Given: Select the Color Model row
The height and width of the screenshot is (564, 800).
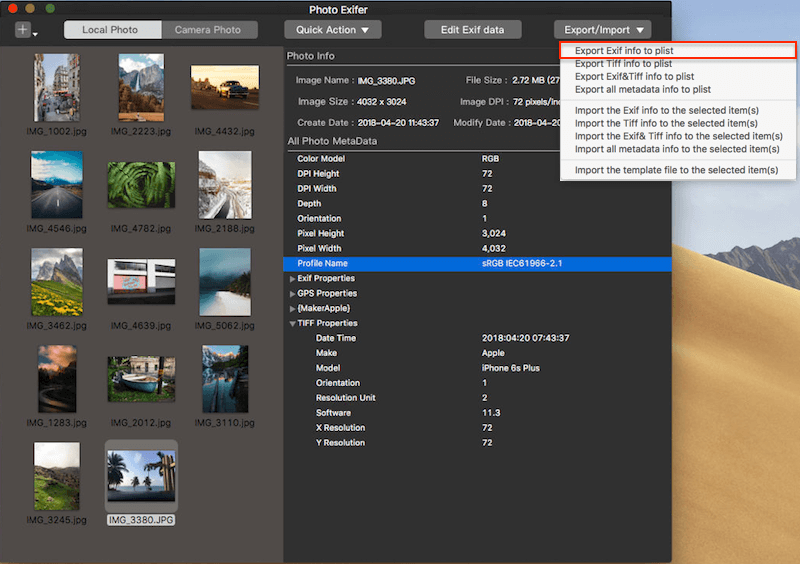Looking at the screenshot, I should point(478,159).
